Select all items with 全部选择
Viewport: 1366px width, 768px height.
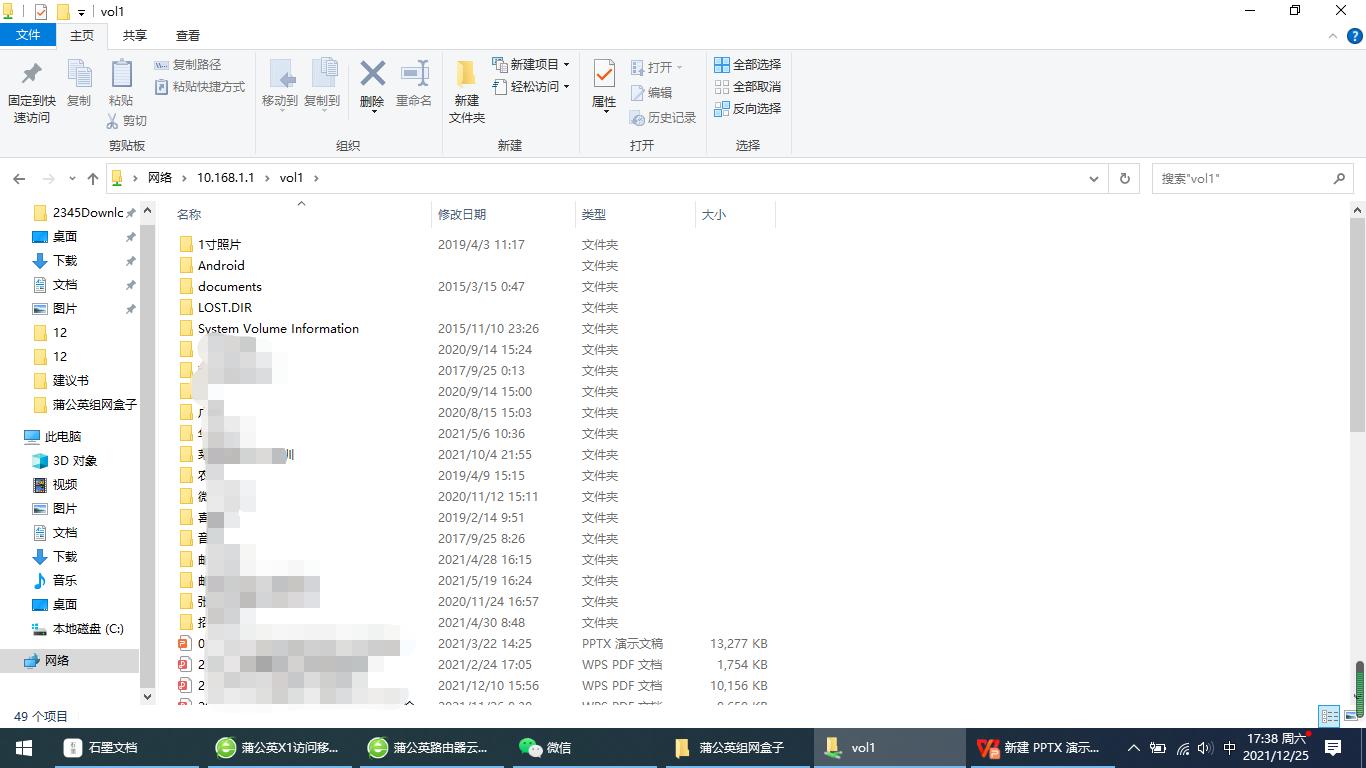tap(748, 64)
